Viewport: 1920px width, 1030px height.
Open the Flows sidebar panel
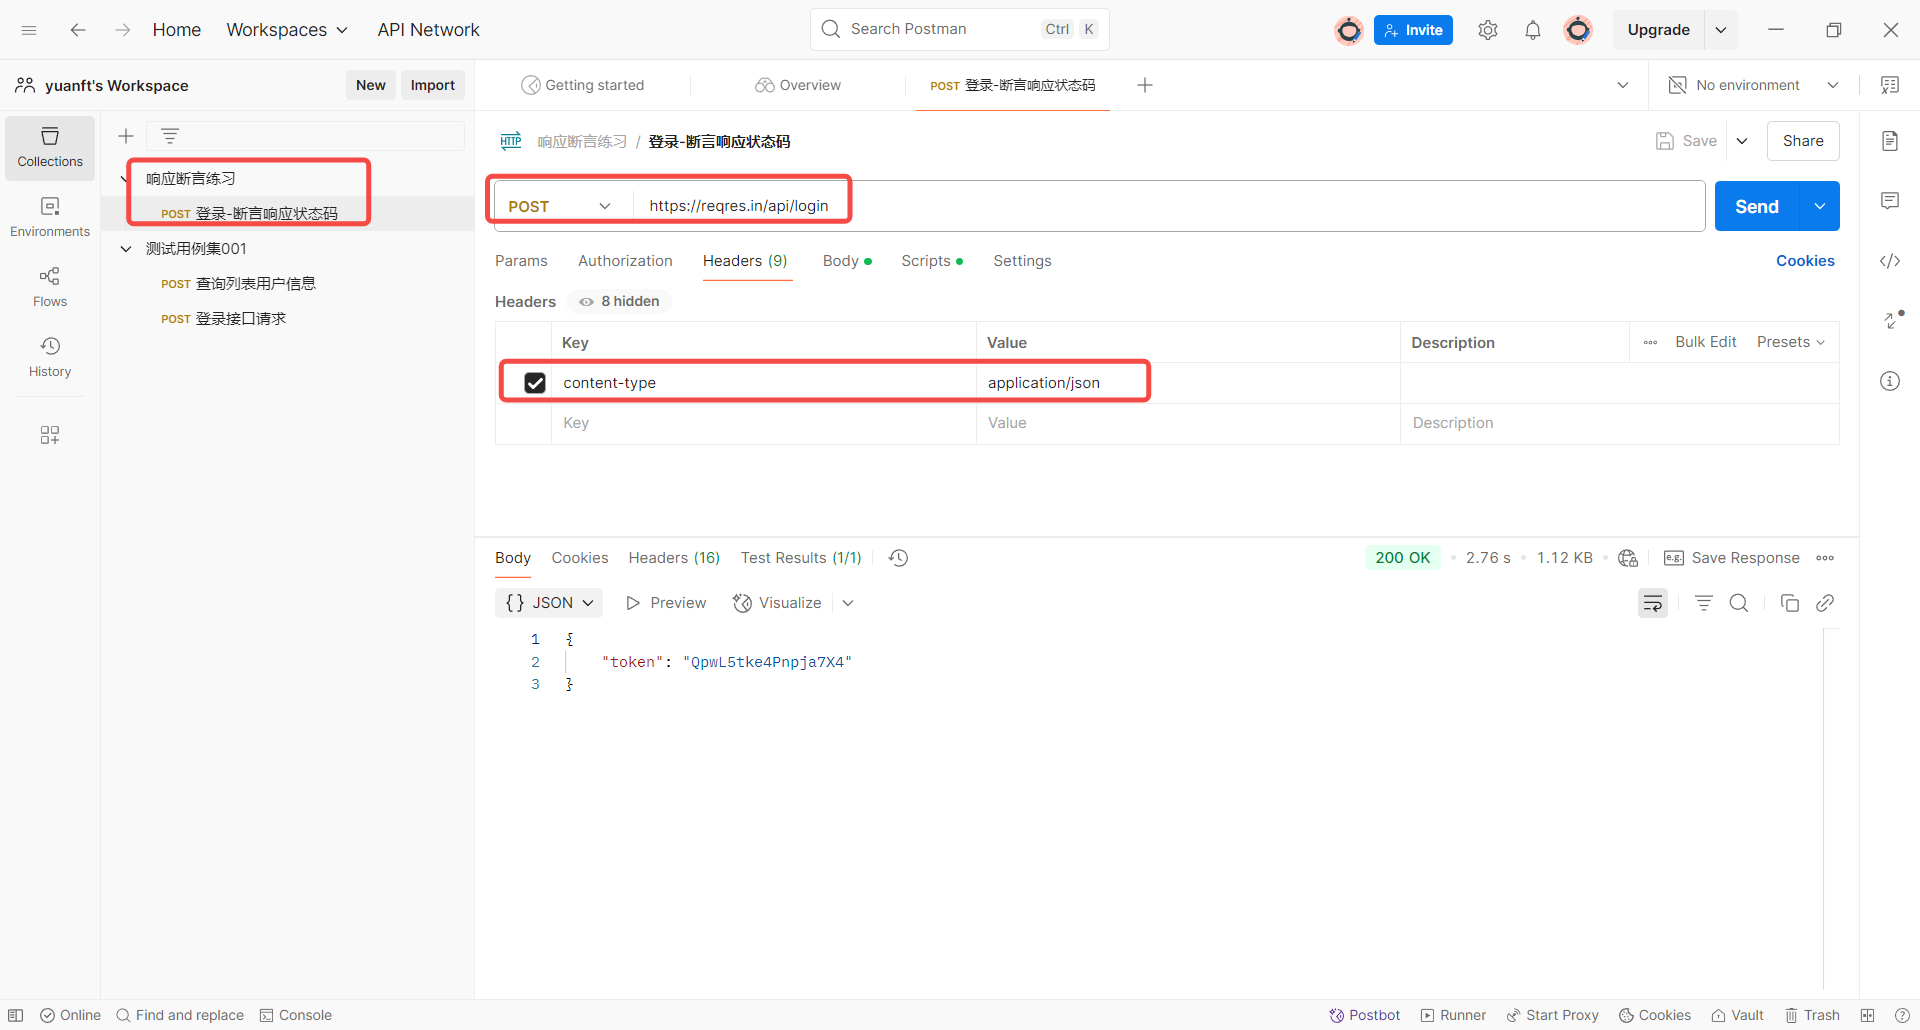tap(50, 287)
